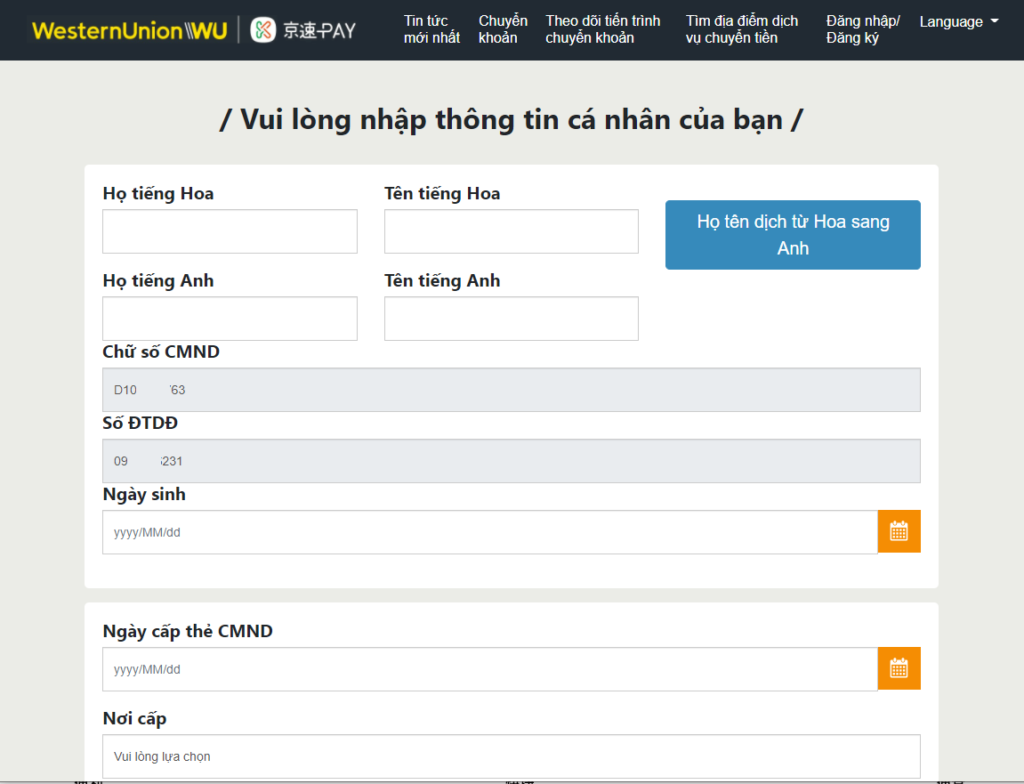The width and height of the screenshot is (1024, 784).
Task: Open Tìm địa điểm dịch vụ chuyển tiền
Action: pyautogui.click(x=742, y=29)
